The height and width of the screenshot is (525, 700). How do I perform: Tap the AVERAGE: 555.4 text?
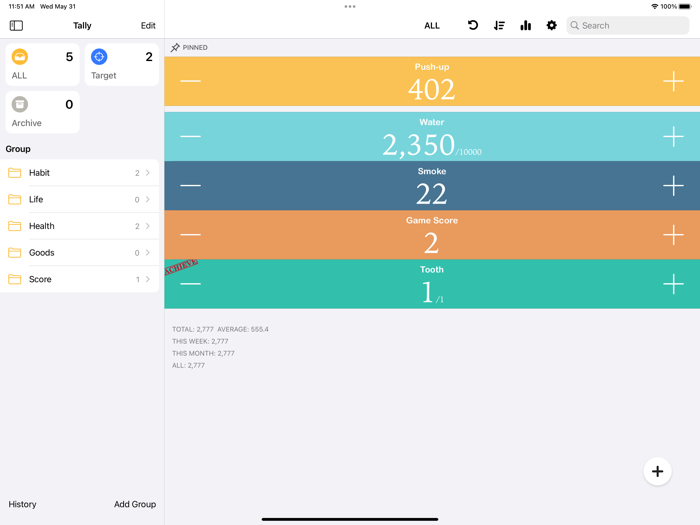[x=243, y=329]
